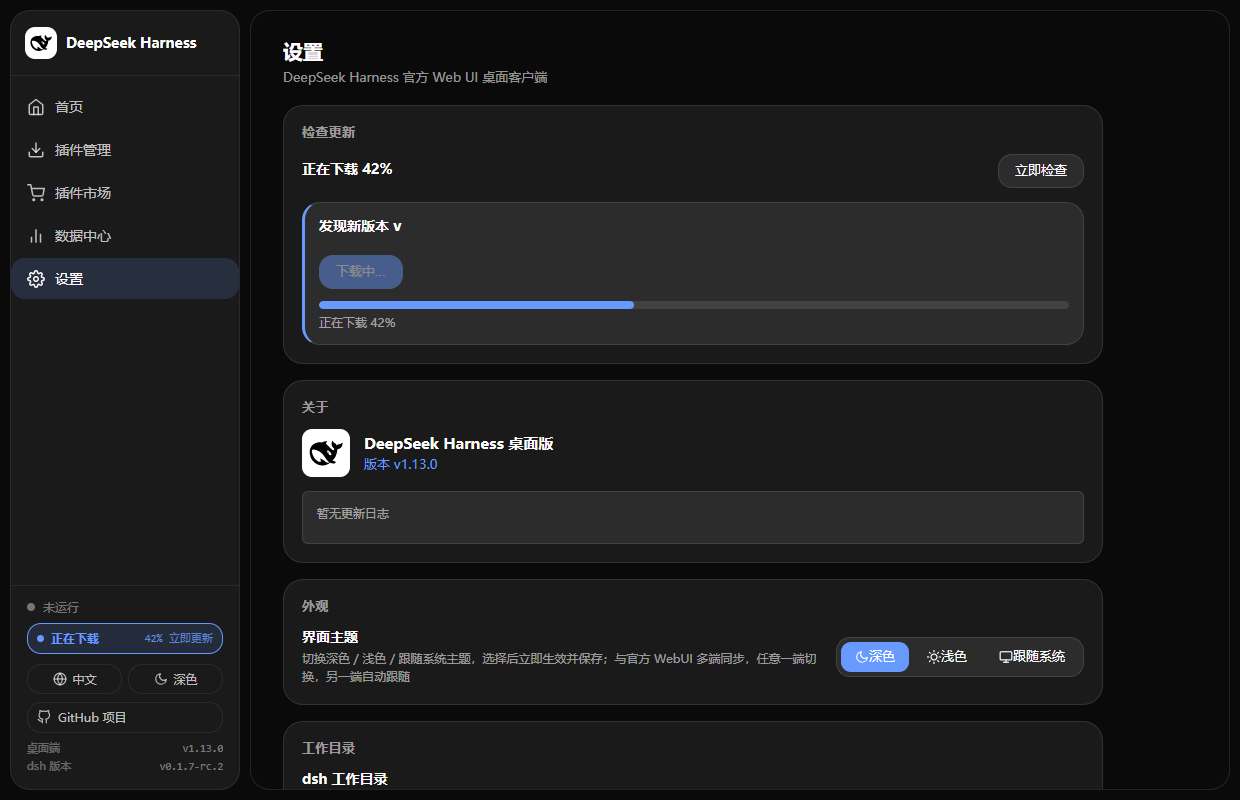Click the 42% label in sidebar download pill
Image resolution: width=1240 pixels, height=800 pixels.
click(x=153, y=638)
